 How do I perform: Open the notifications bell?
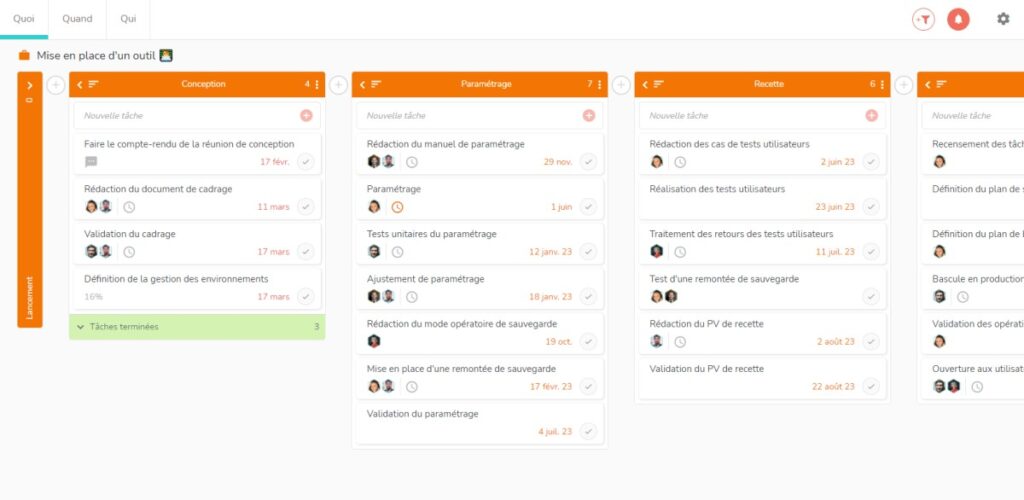[958, 20]
